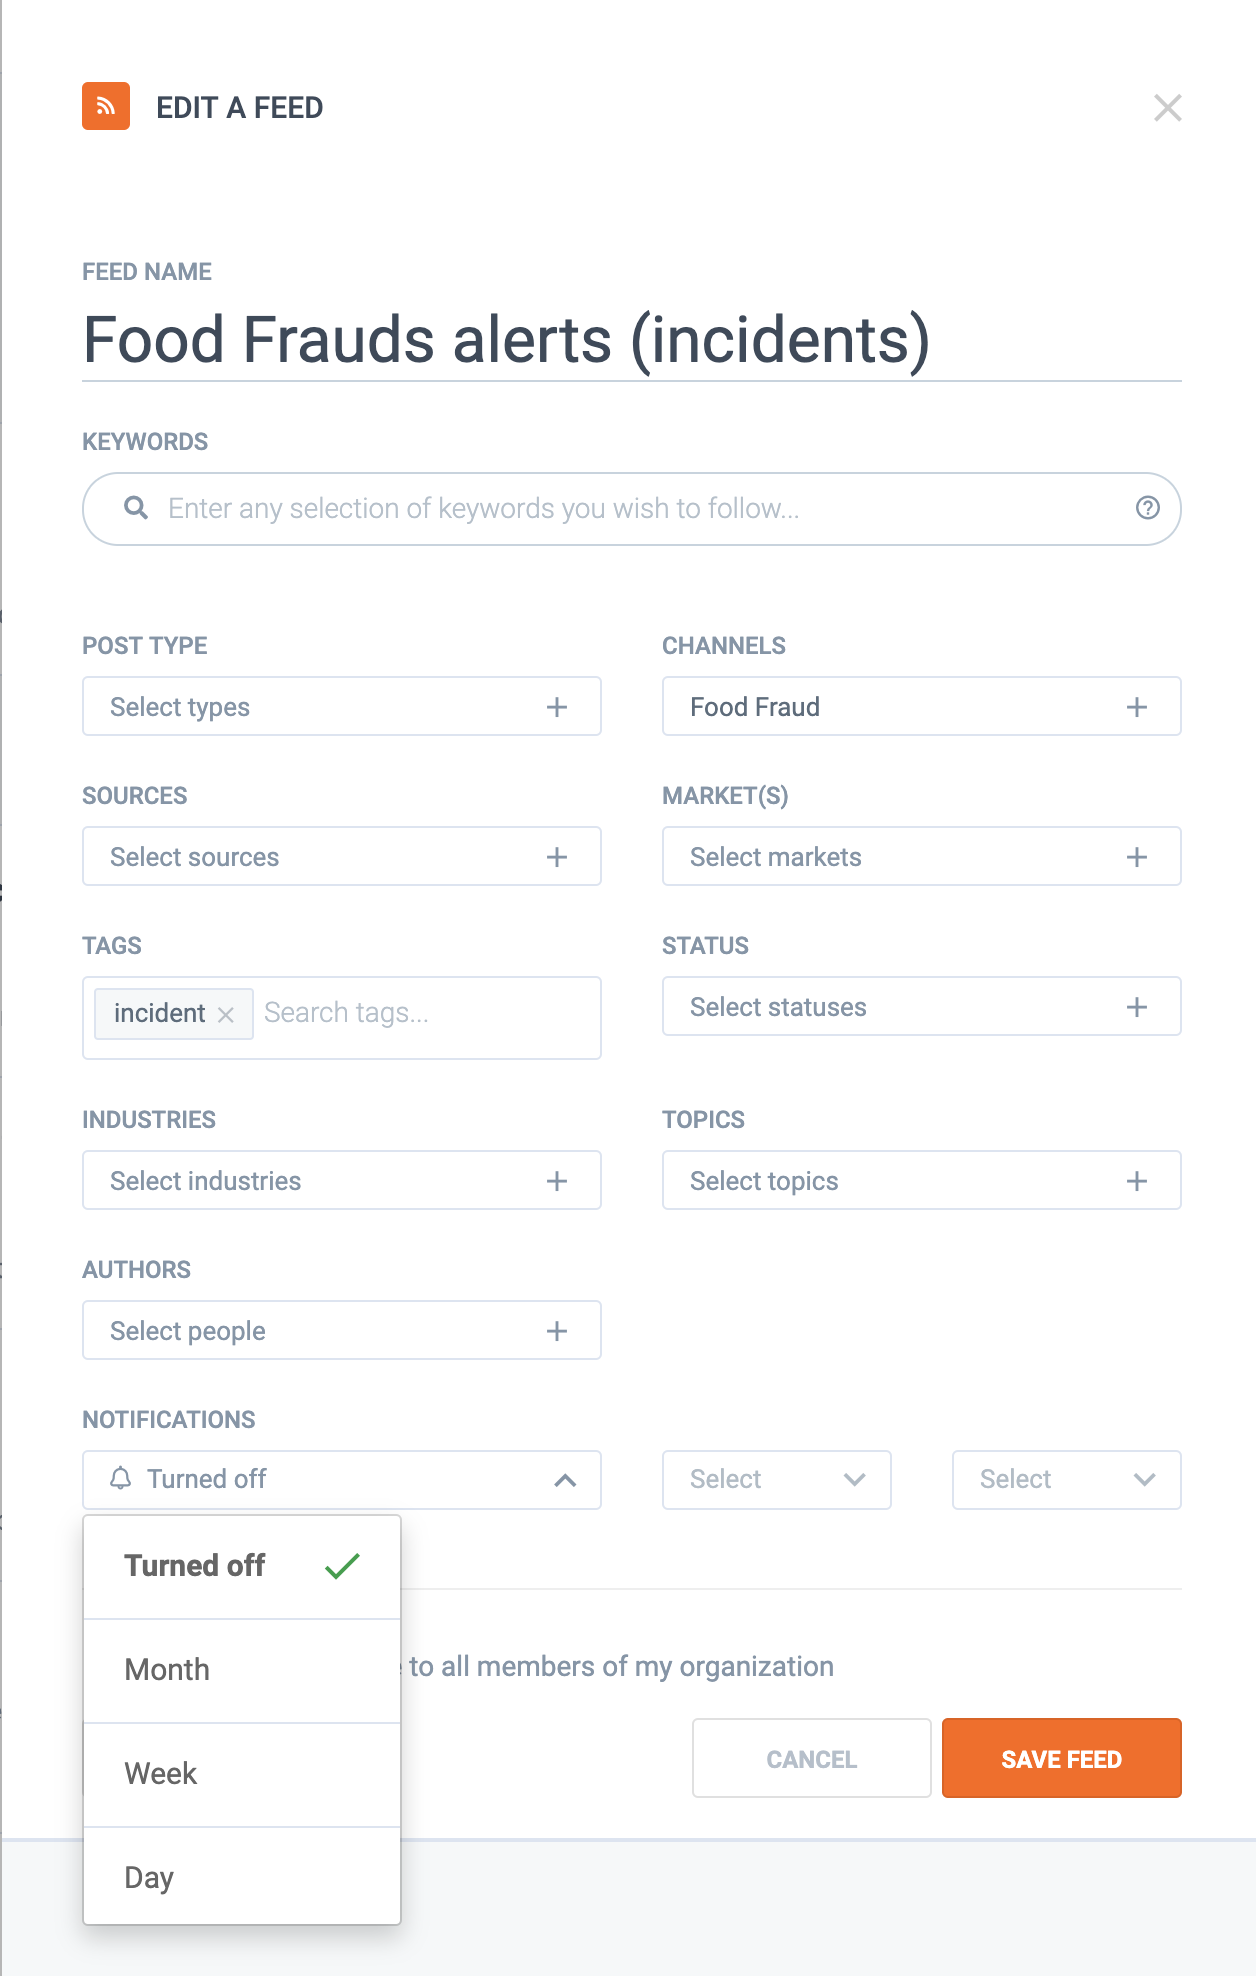This screenshot has width=1256, height=1976.
Task: Click the orange RSS feed icon
Action: coord(106,106)
